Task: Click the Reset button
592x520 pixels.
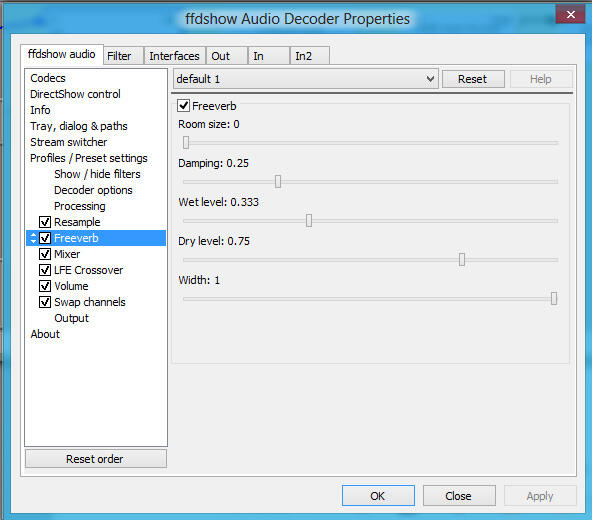Action: 473,79
